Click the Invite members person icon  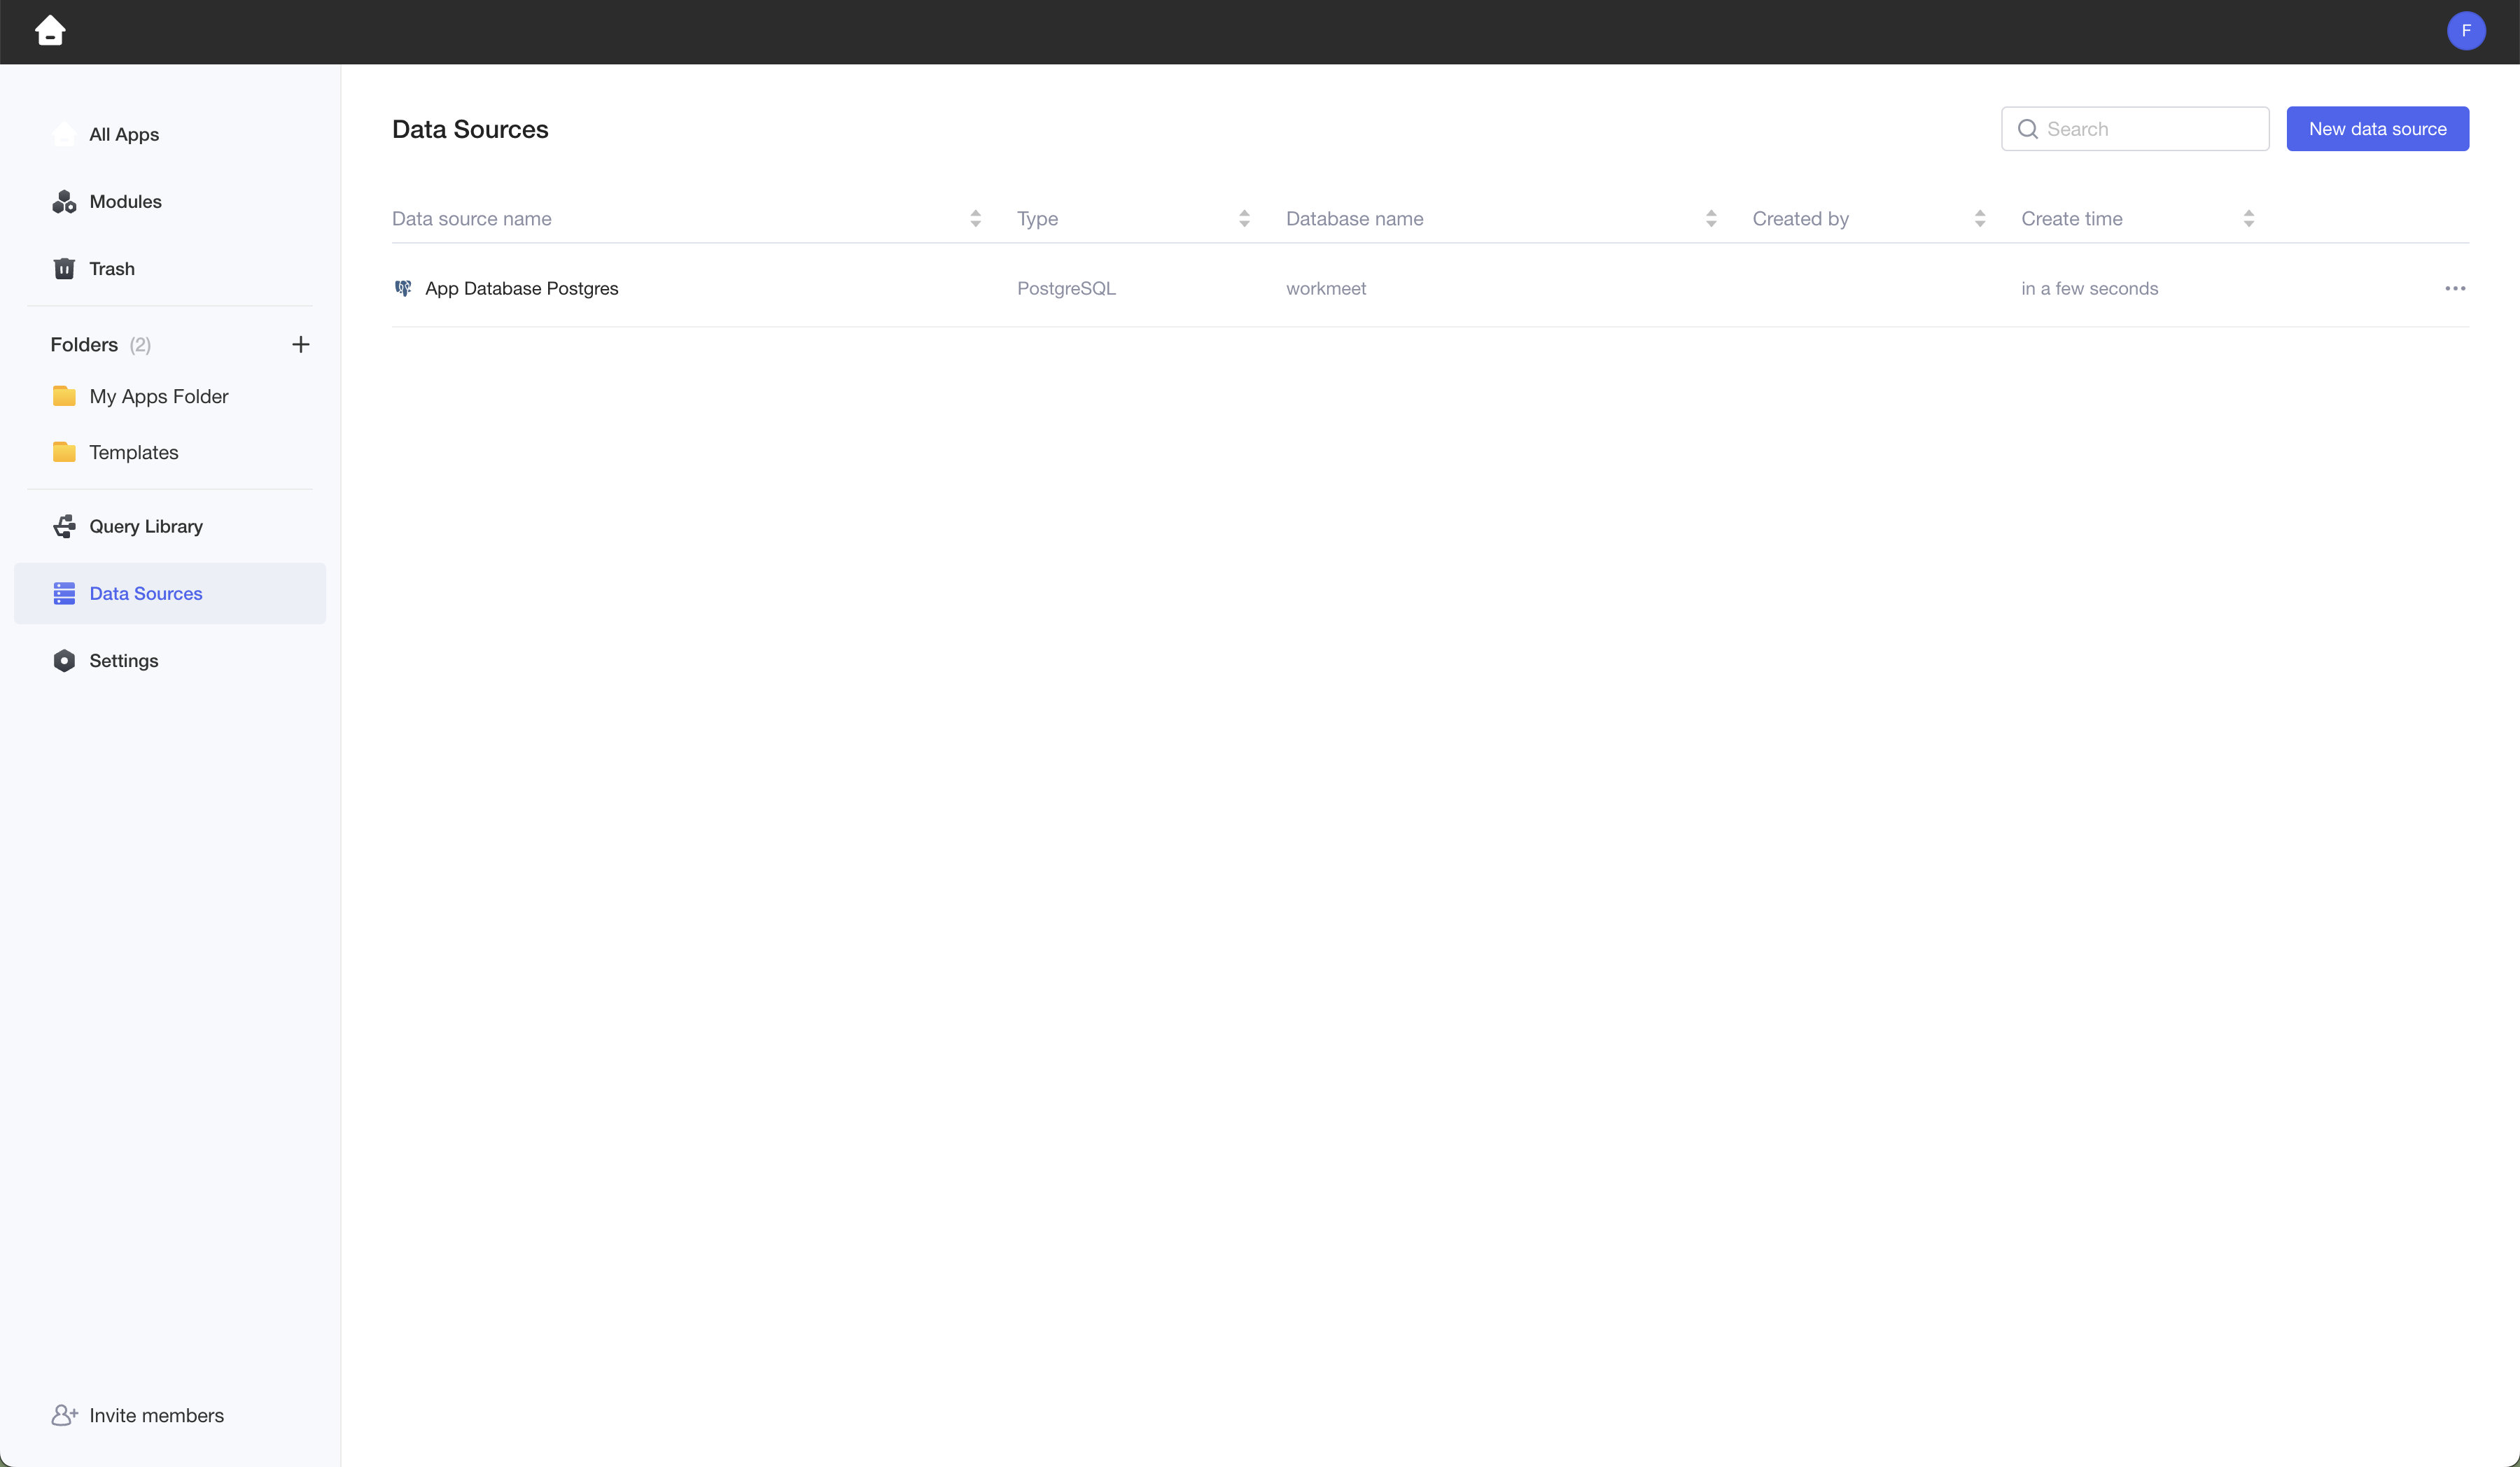[x=64, y=1415]
